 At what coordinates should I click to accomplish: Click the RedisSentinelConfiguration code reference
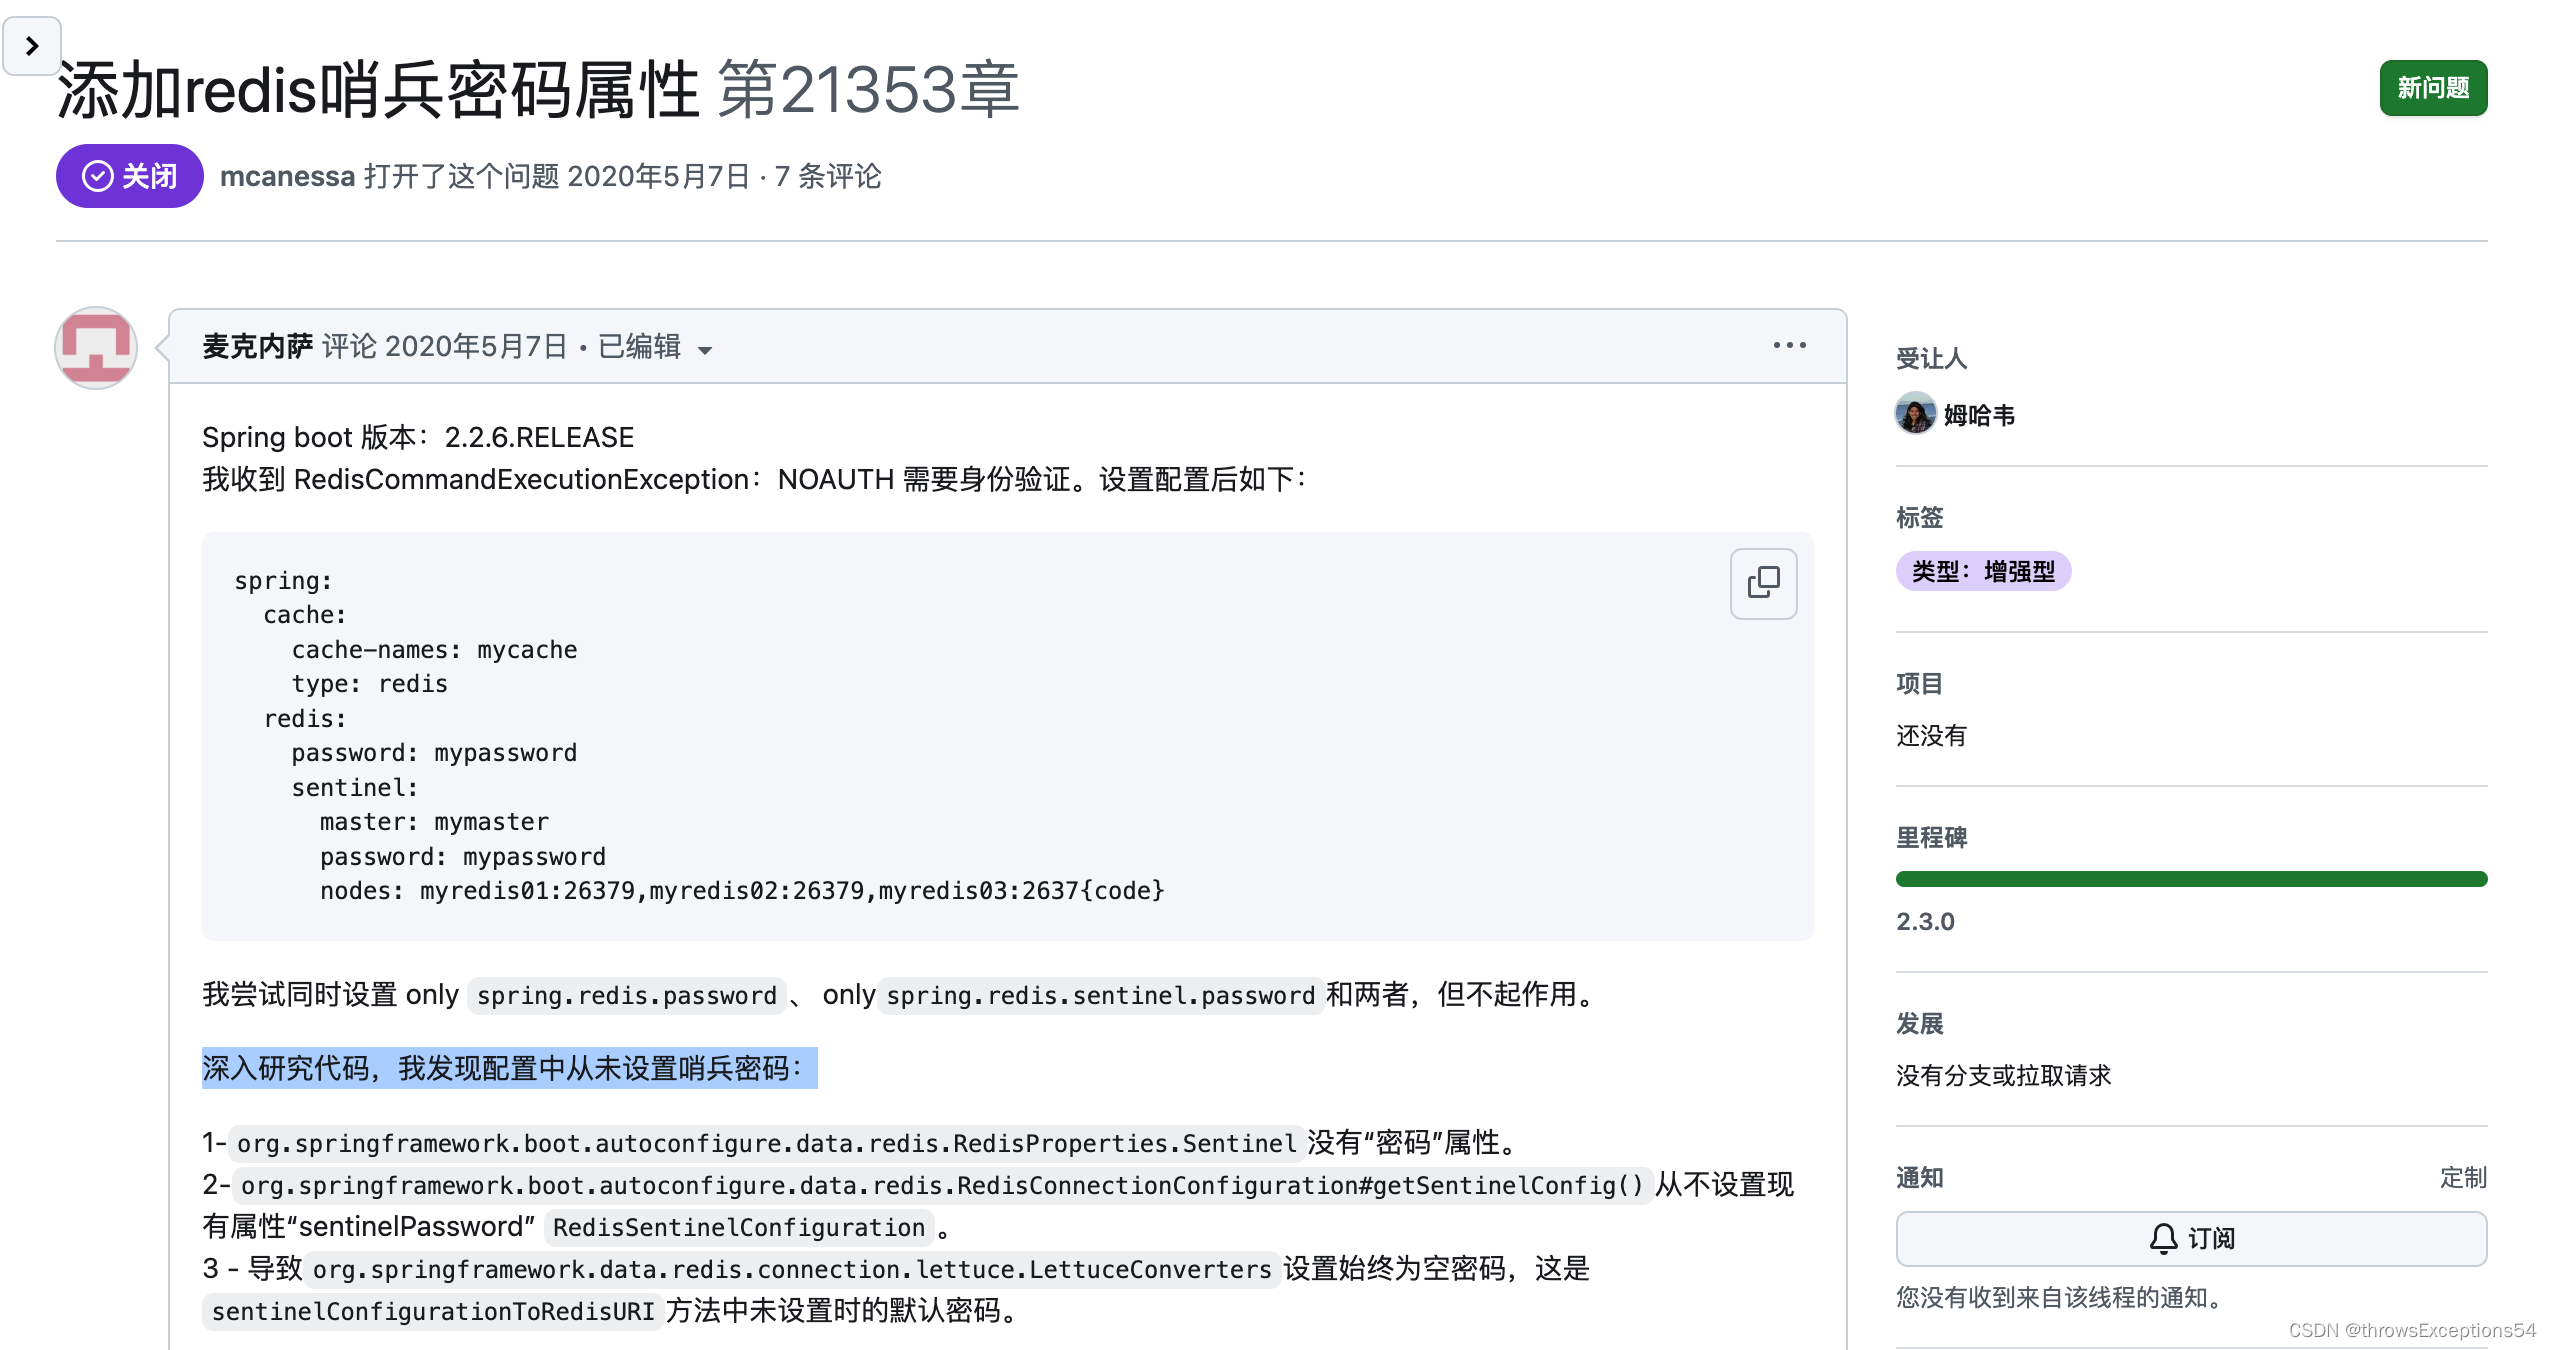737,1227
